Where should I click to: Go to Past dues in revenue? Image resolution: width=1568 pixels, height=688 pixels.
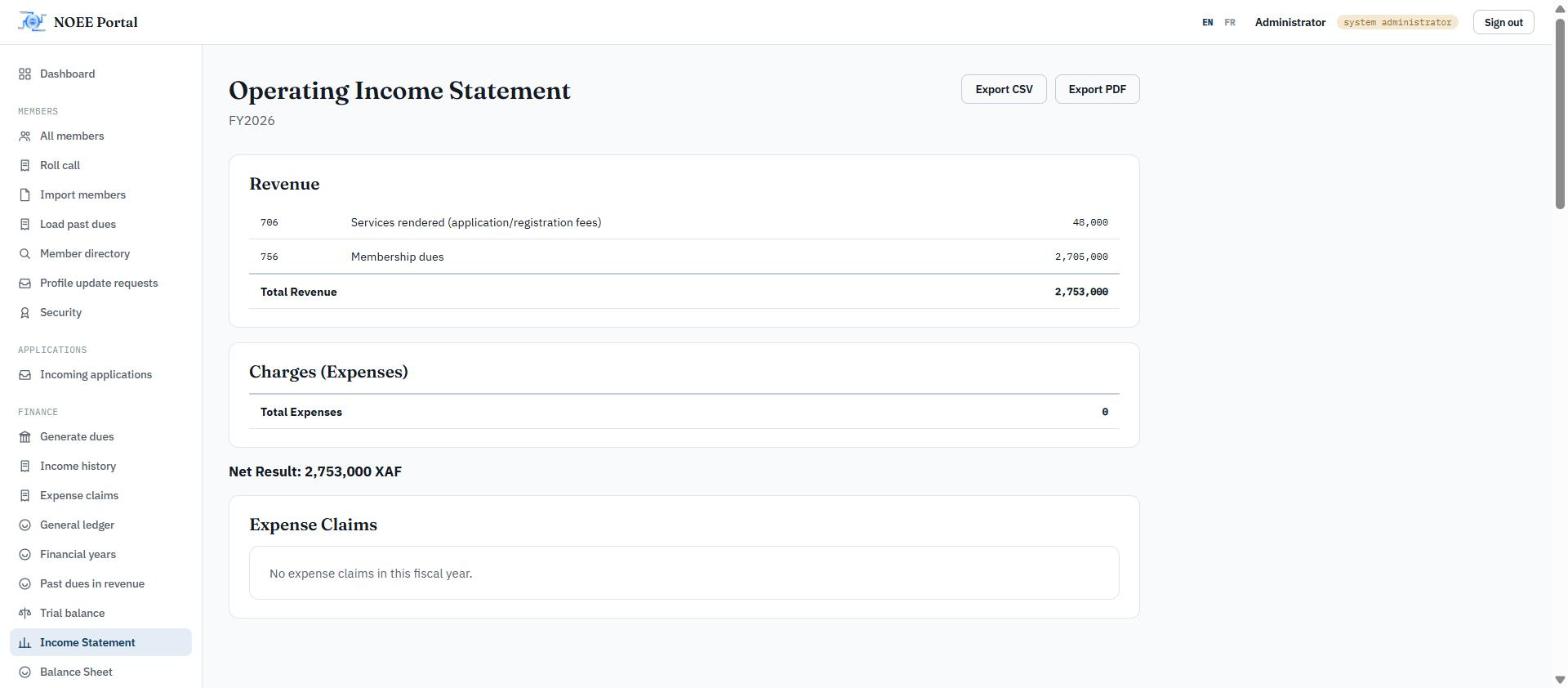tap(101, 584)
